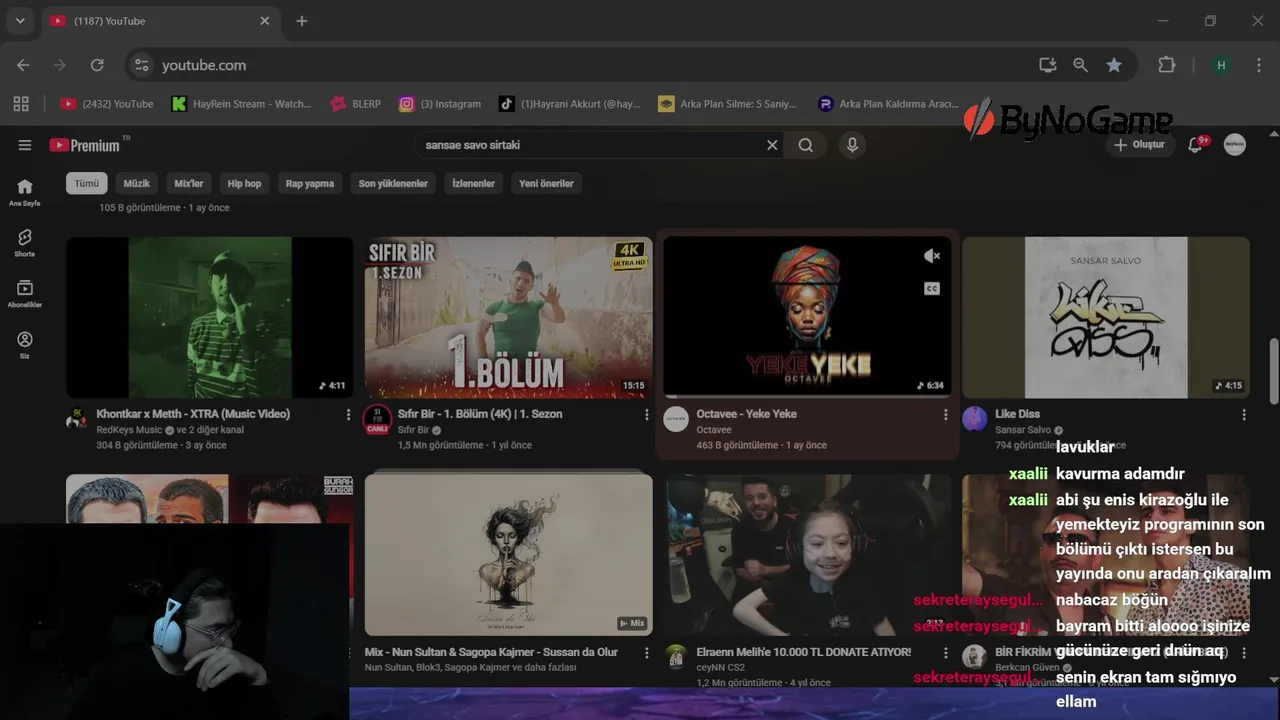Image resolution: width=1280 pixels, height=720 pixels.
Task: Open Khontkar x Metth XTRA thumbnail
Action: (x=210, y=317)
